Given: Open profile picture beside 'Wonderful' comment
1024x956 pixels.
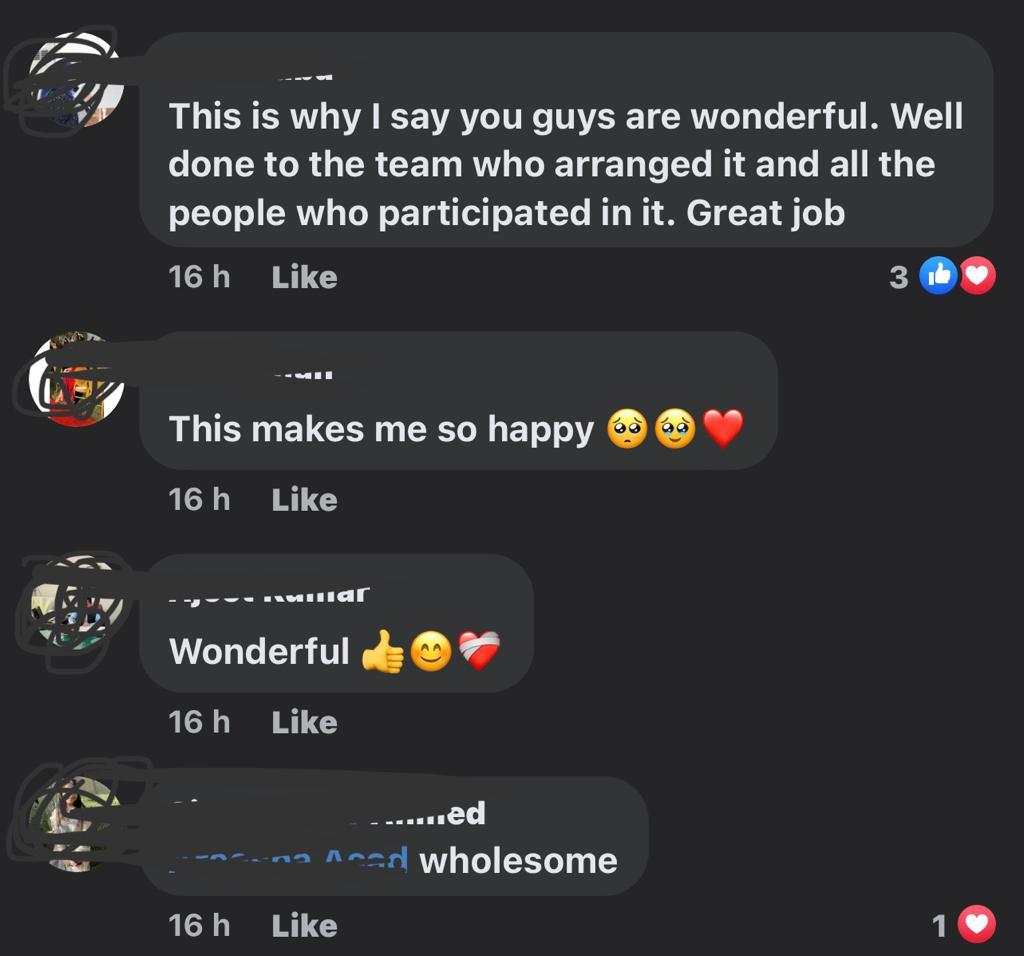Looking at the screenshot, I should [76, 602].
